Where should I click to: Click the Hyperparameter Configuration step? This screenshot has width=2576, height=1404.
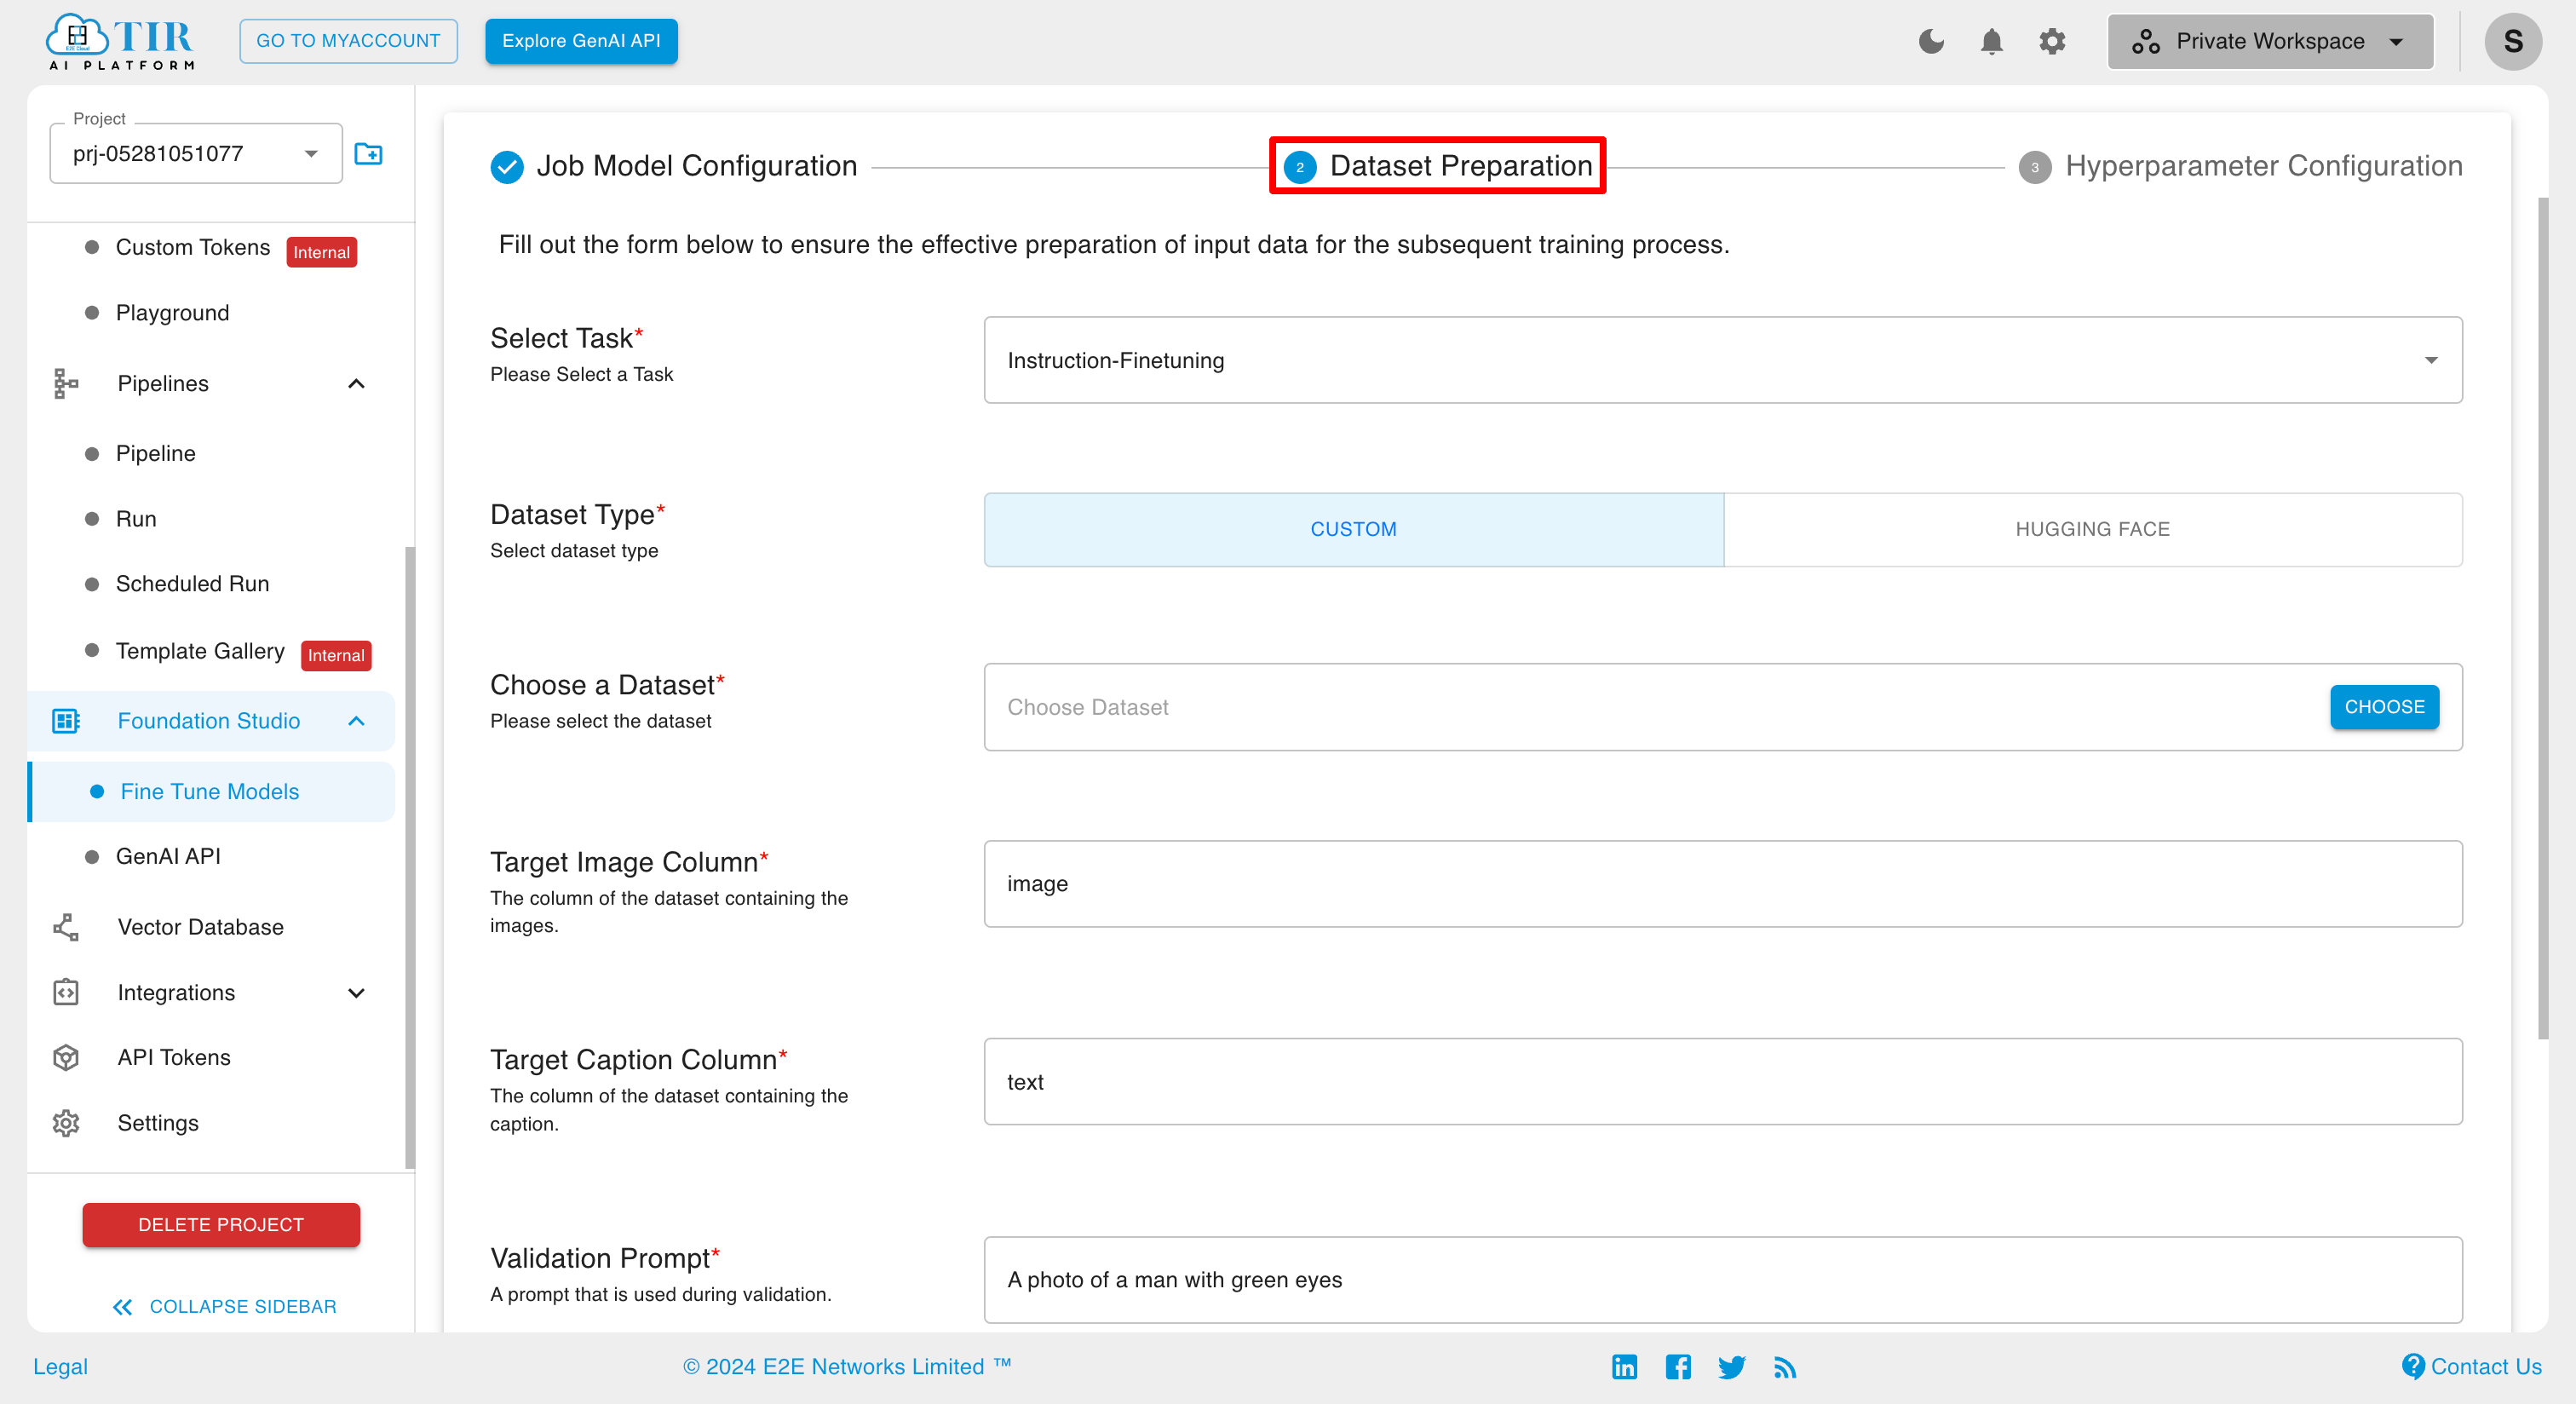click(2239, 166)
